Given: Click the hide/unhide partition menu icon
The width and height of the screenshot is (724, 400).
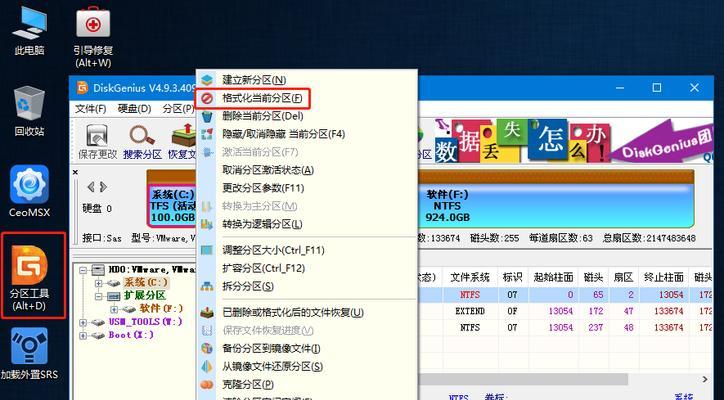Looking at the screenshot, I should [207, 134].
